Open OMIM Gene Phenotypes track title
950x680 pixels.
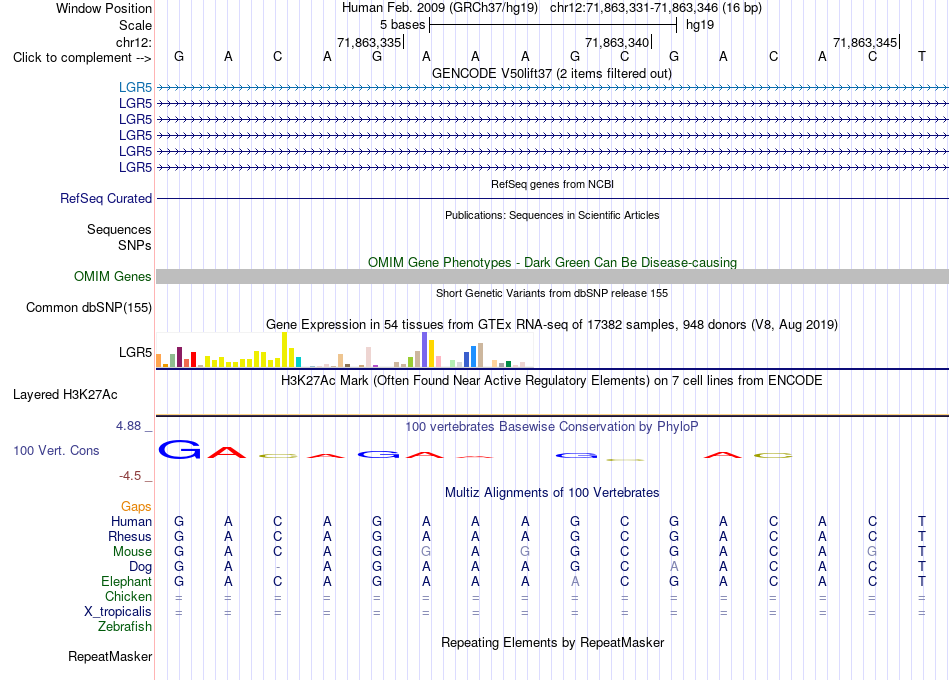click(x=552, y=262)
